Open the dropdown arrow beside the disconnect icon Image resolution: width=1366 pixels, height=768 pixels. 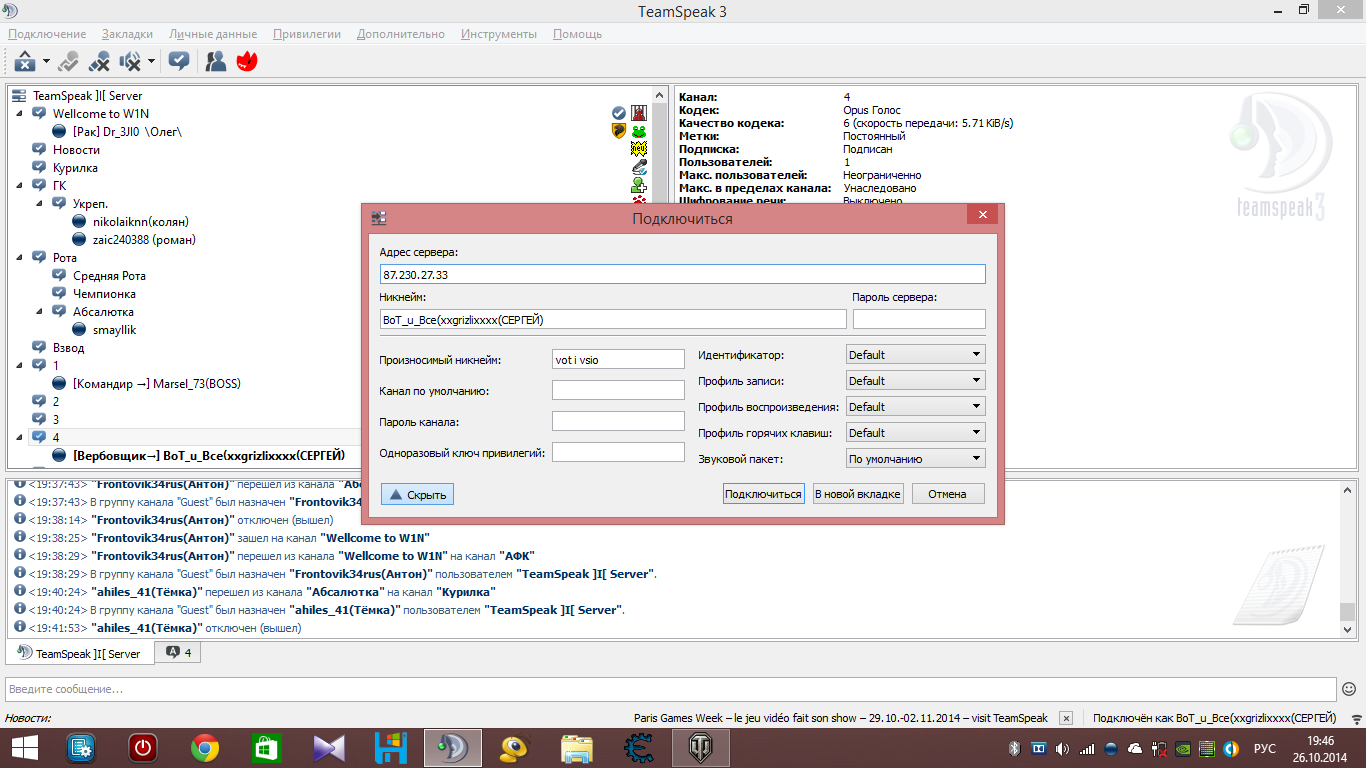click(x=46, y=61)
